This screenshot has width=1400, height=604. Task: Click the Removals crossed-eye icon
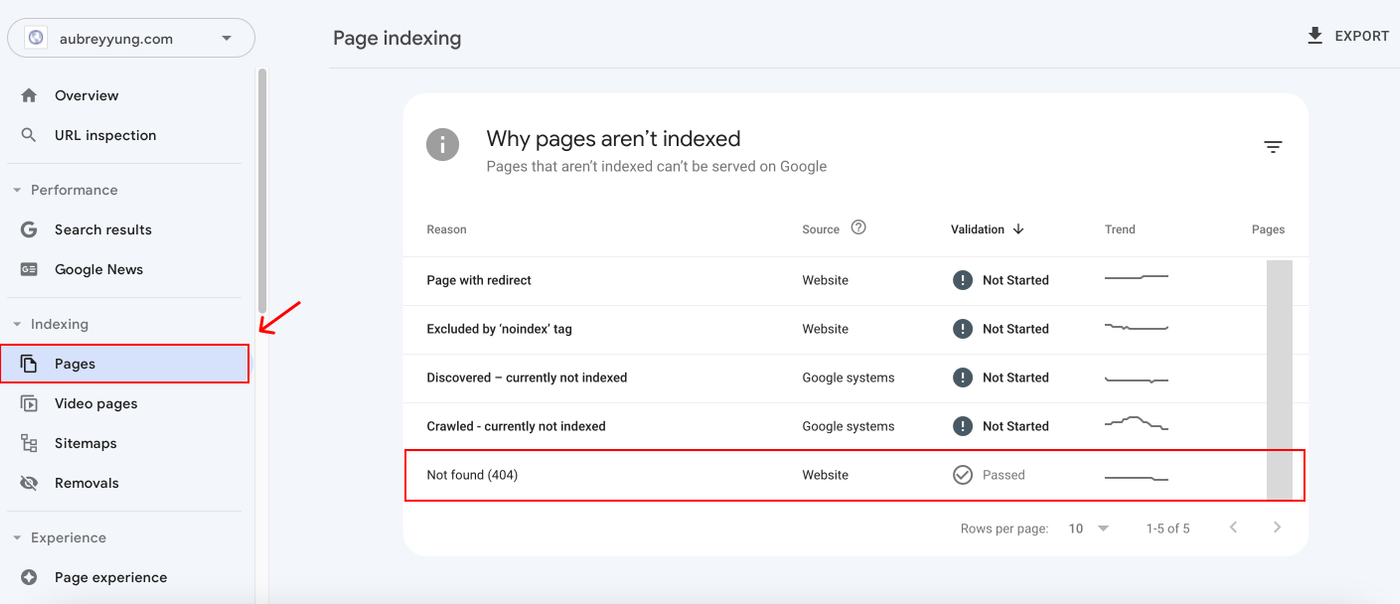click(30, 482)
